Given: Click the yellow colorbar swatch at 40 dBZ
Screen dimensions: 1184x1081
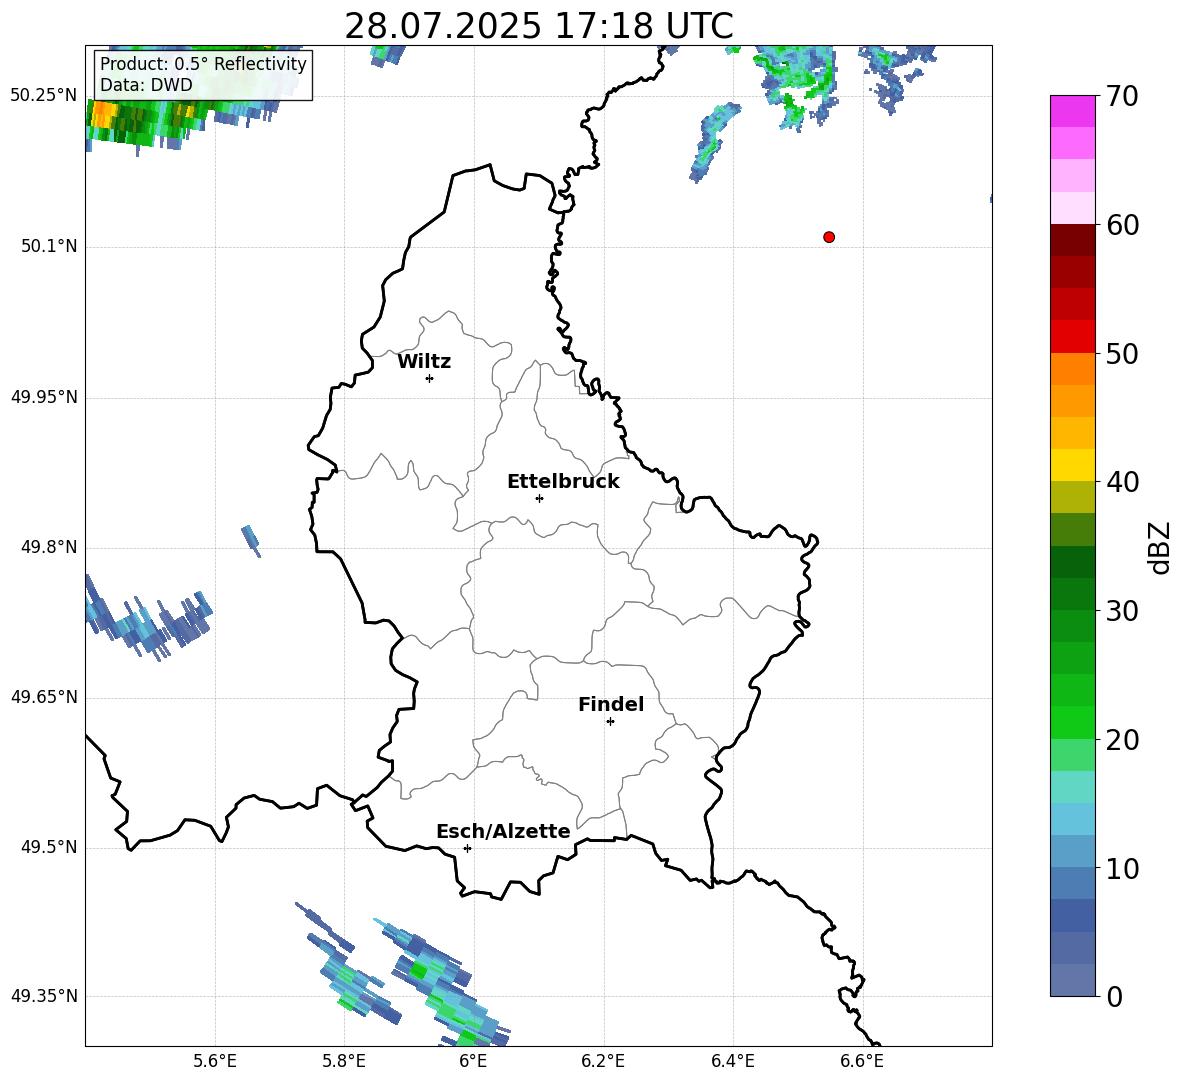Looking at the screenshot, I should coord(1072,465).
